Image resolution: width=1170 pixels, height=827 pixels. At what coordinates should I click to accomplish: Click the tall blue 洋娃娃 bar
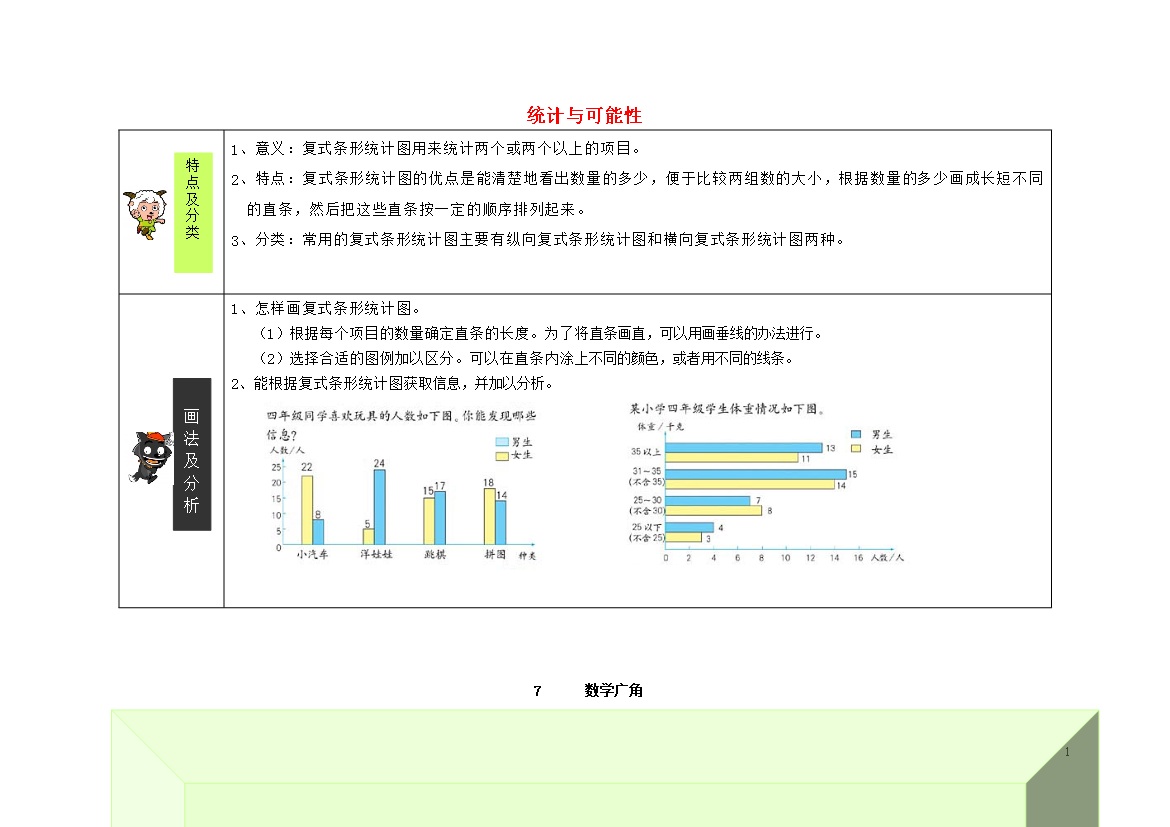380,507
